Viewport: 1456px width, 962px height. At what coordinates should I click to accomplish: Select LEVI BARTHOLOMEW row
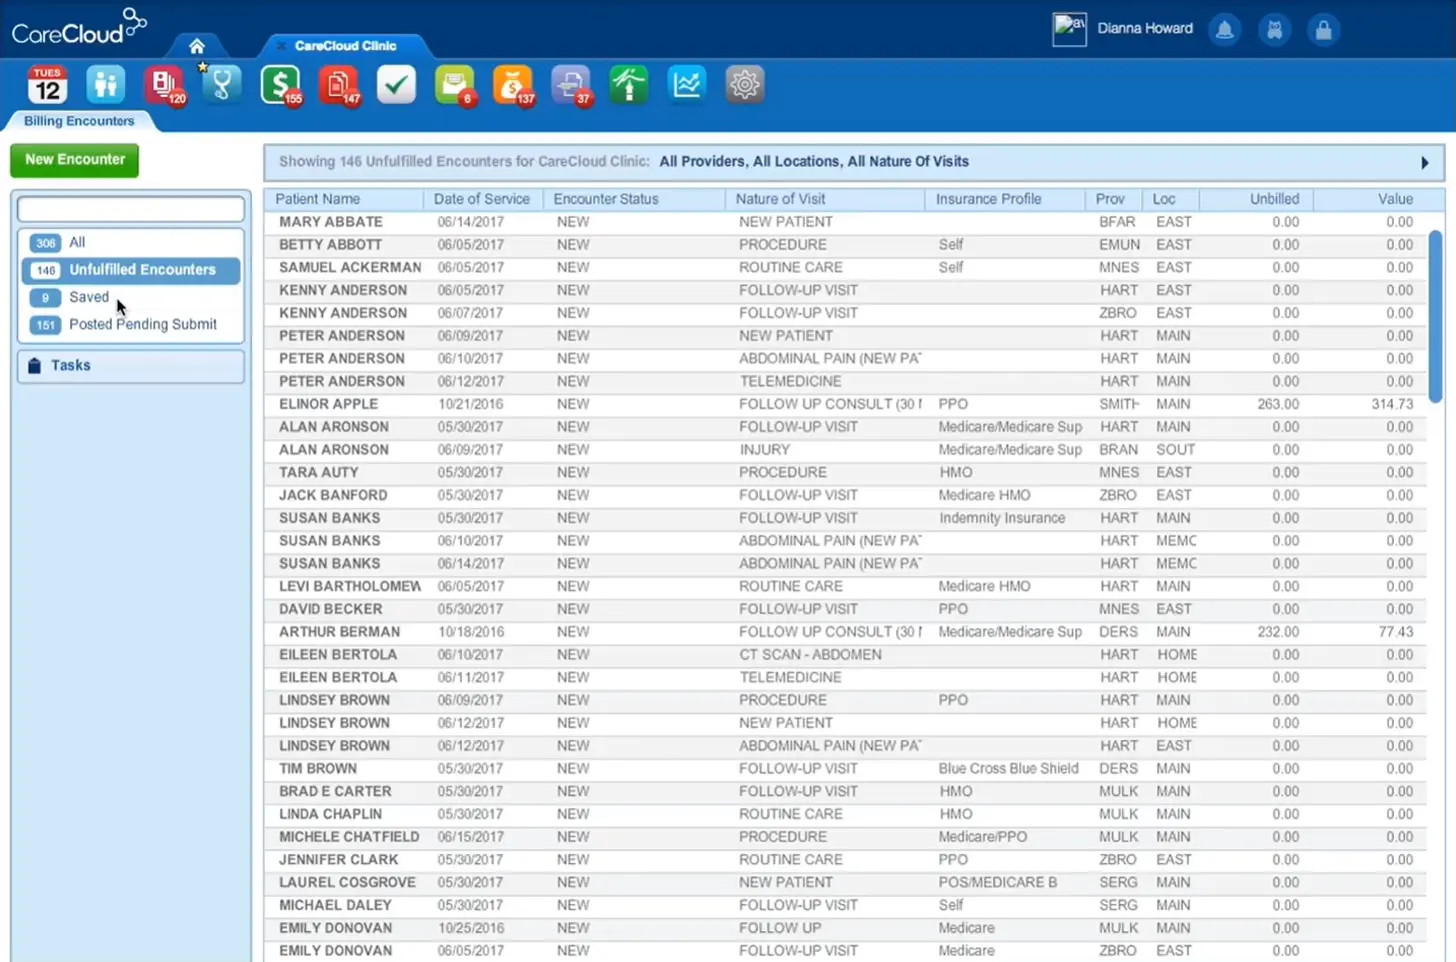[846, 587]
